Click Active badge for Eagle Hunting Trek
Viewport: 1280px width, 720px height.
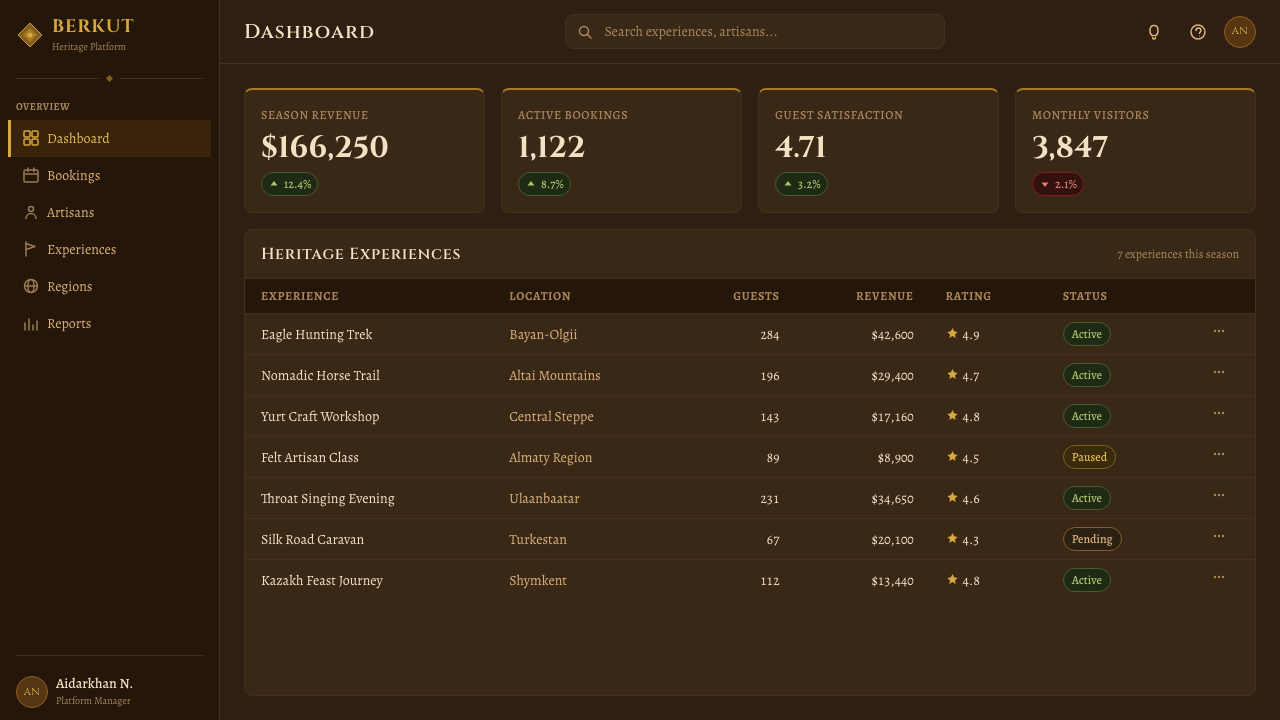[x=1086, y=334]
